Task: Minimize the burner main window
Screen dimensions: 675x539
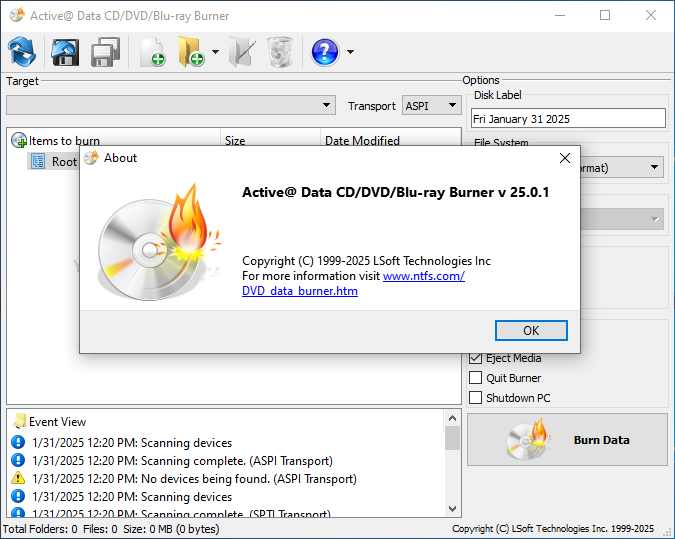Action: 560,15
